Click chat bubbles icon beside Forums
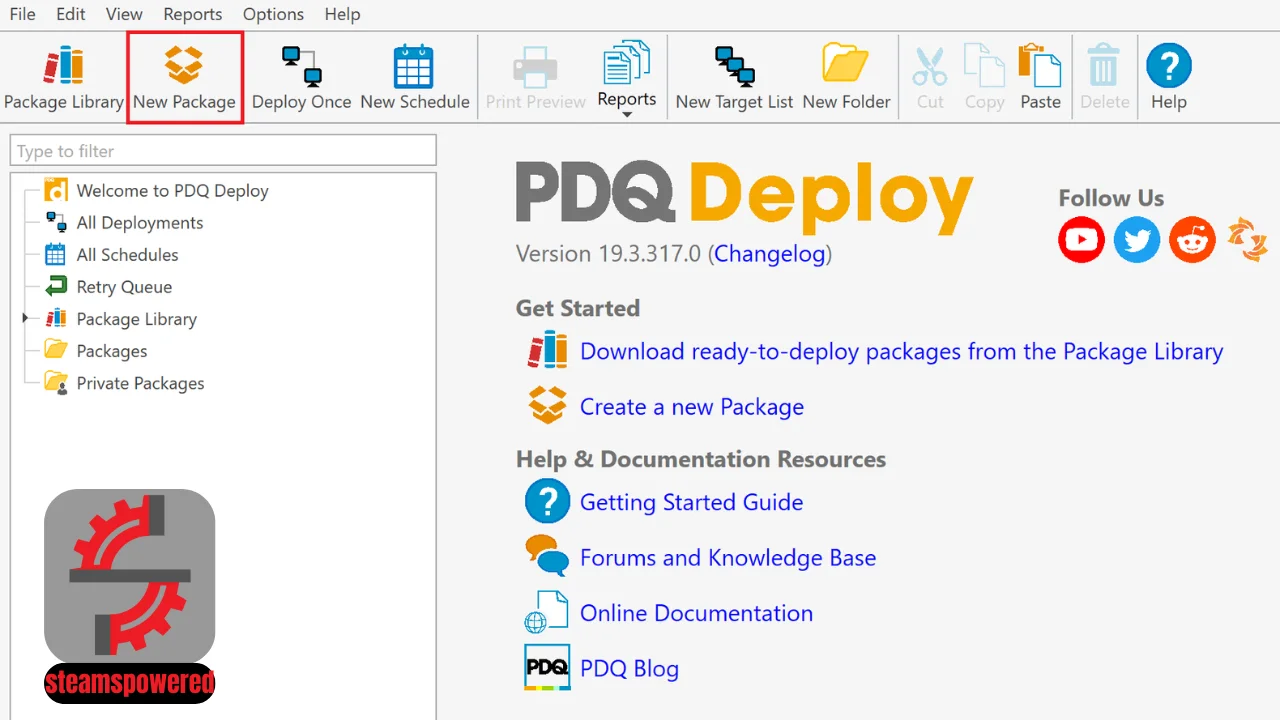 547,556
